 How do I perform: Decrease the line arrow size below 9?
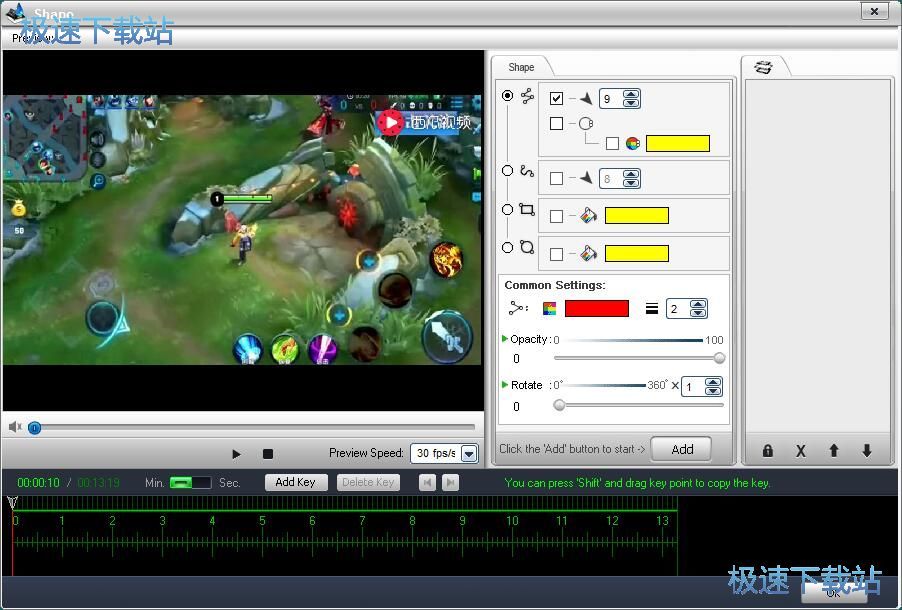coord(631,103)
